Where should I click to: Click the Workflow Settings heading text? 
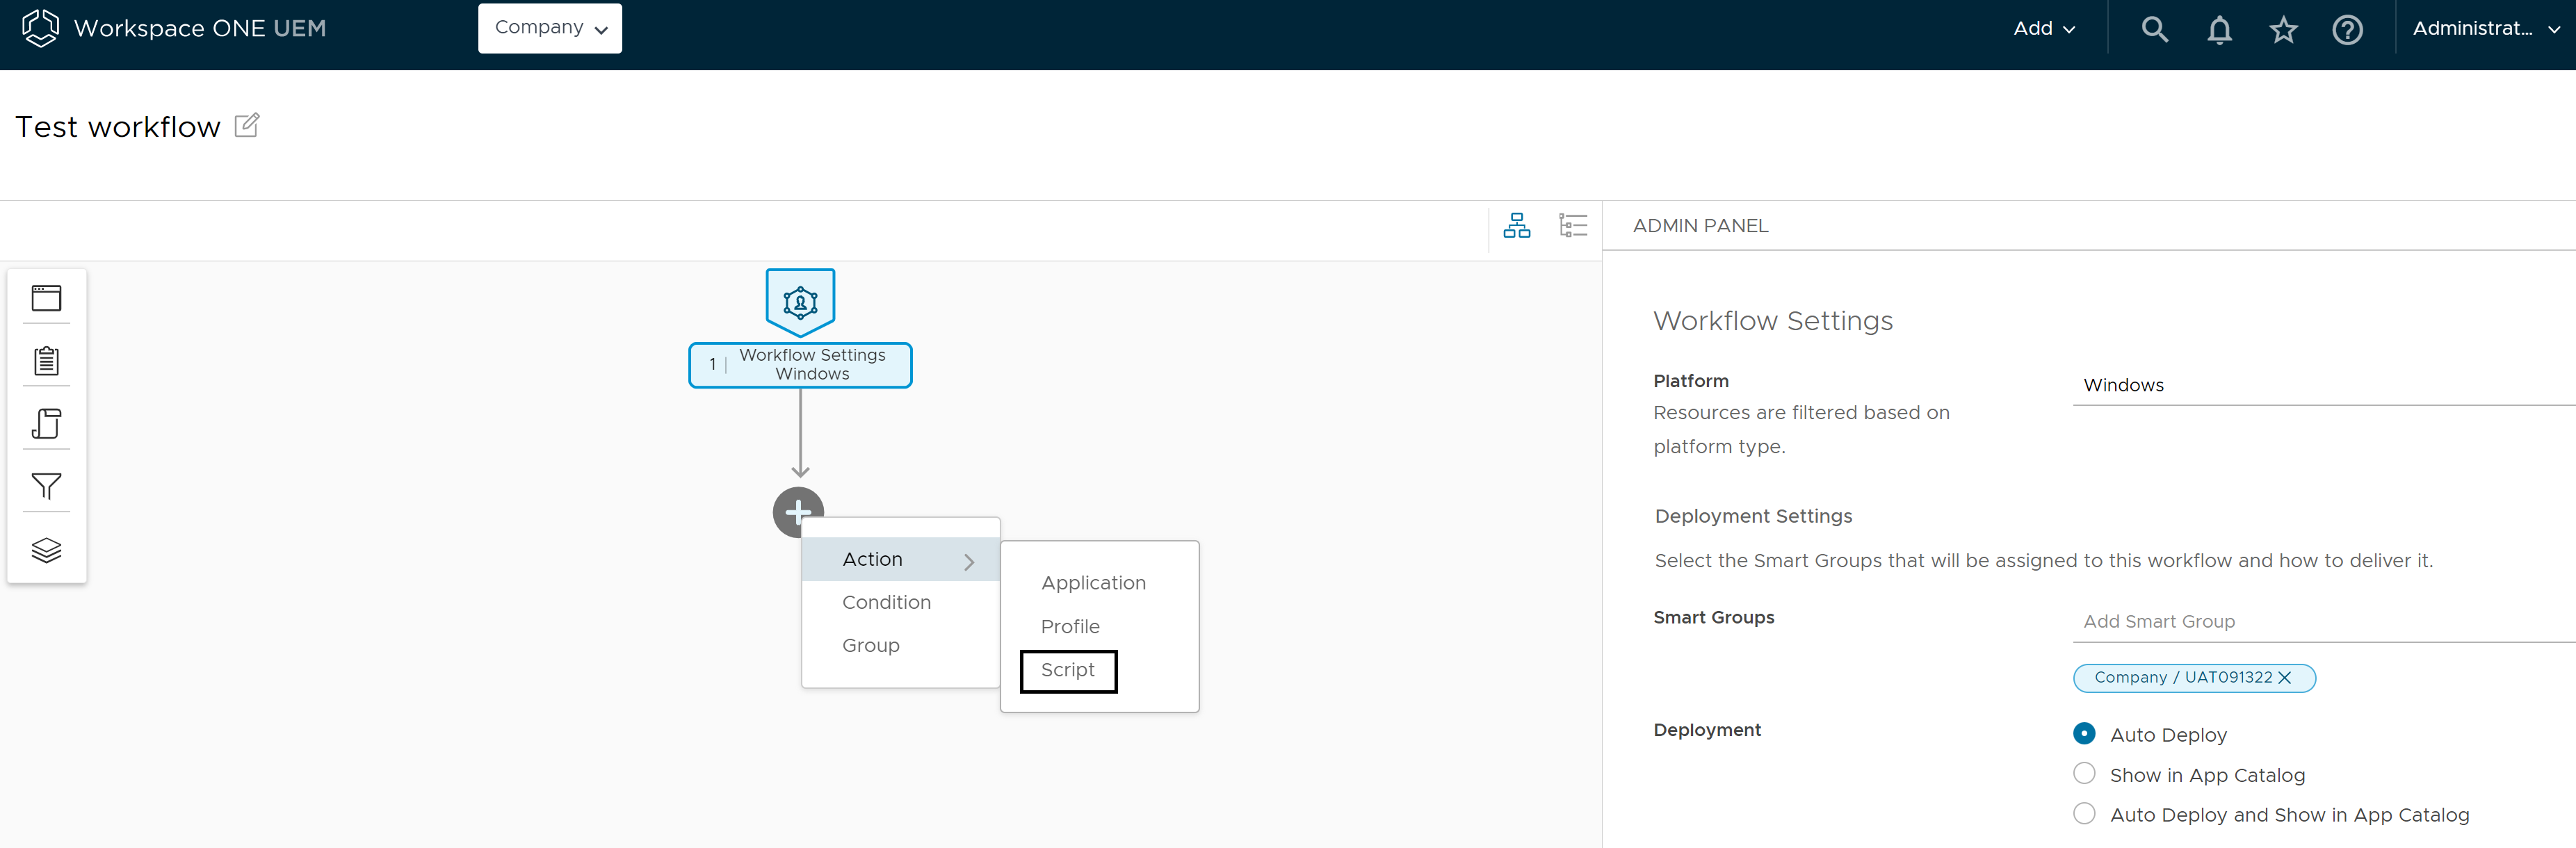click(x=1773, y=321)
